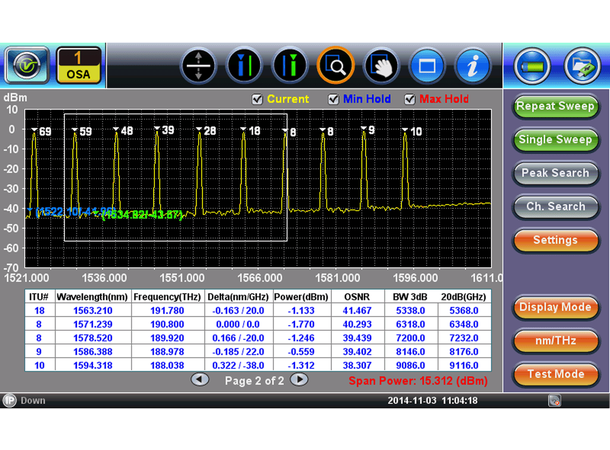Click the Page 2 of 2 indicator
Viewport: 610px width, 450px height.
pos(254,380)
